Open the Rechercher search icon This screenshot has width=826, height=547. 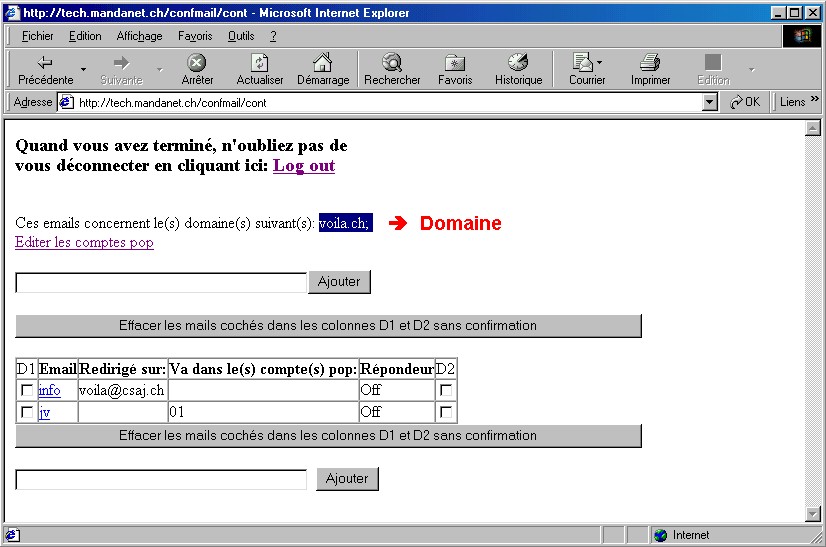391,63
